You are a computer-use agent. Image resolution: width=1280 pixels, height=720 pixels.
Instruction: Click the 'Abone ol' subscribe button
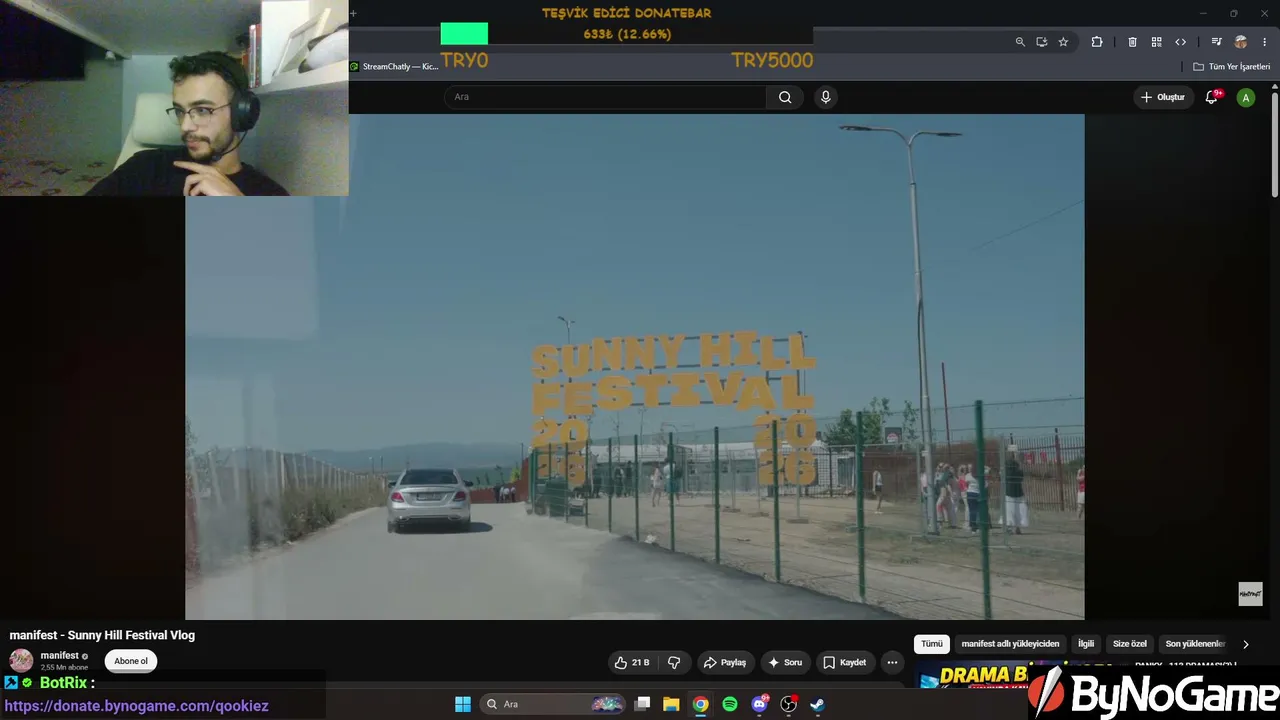(131, 661)
